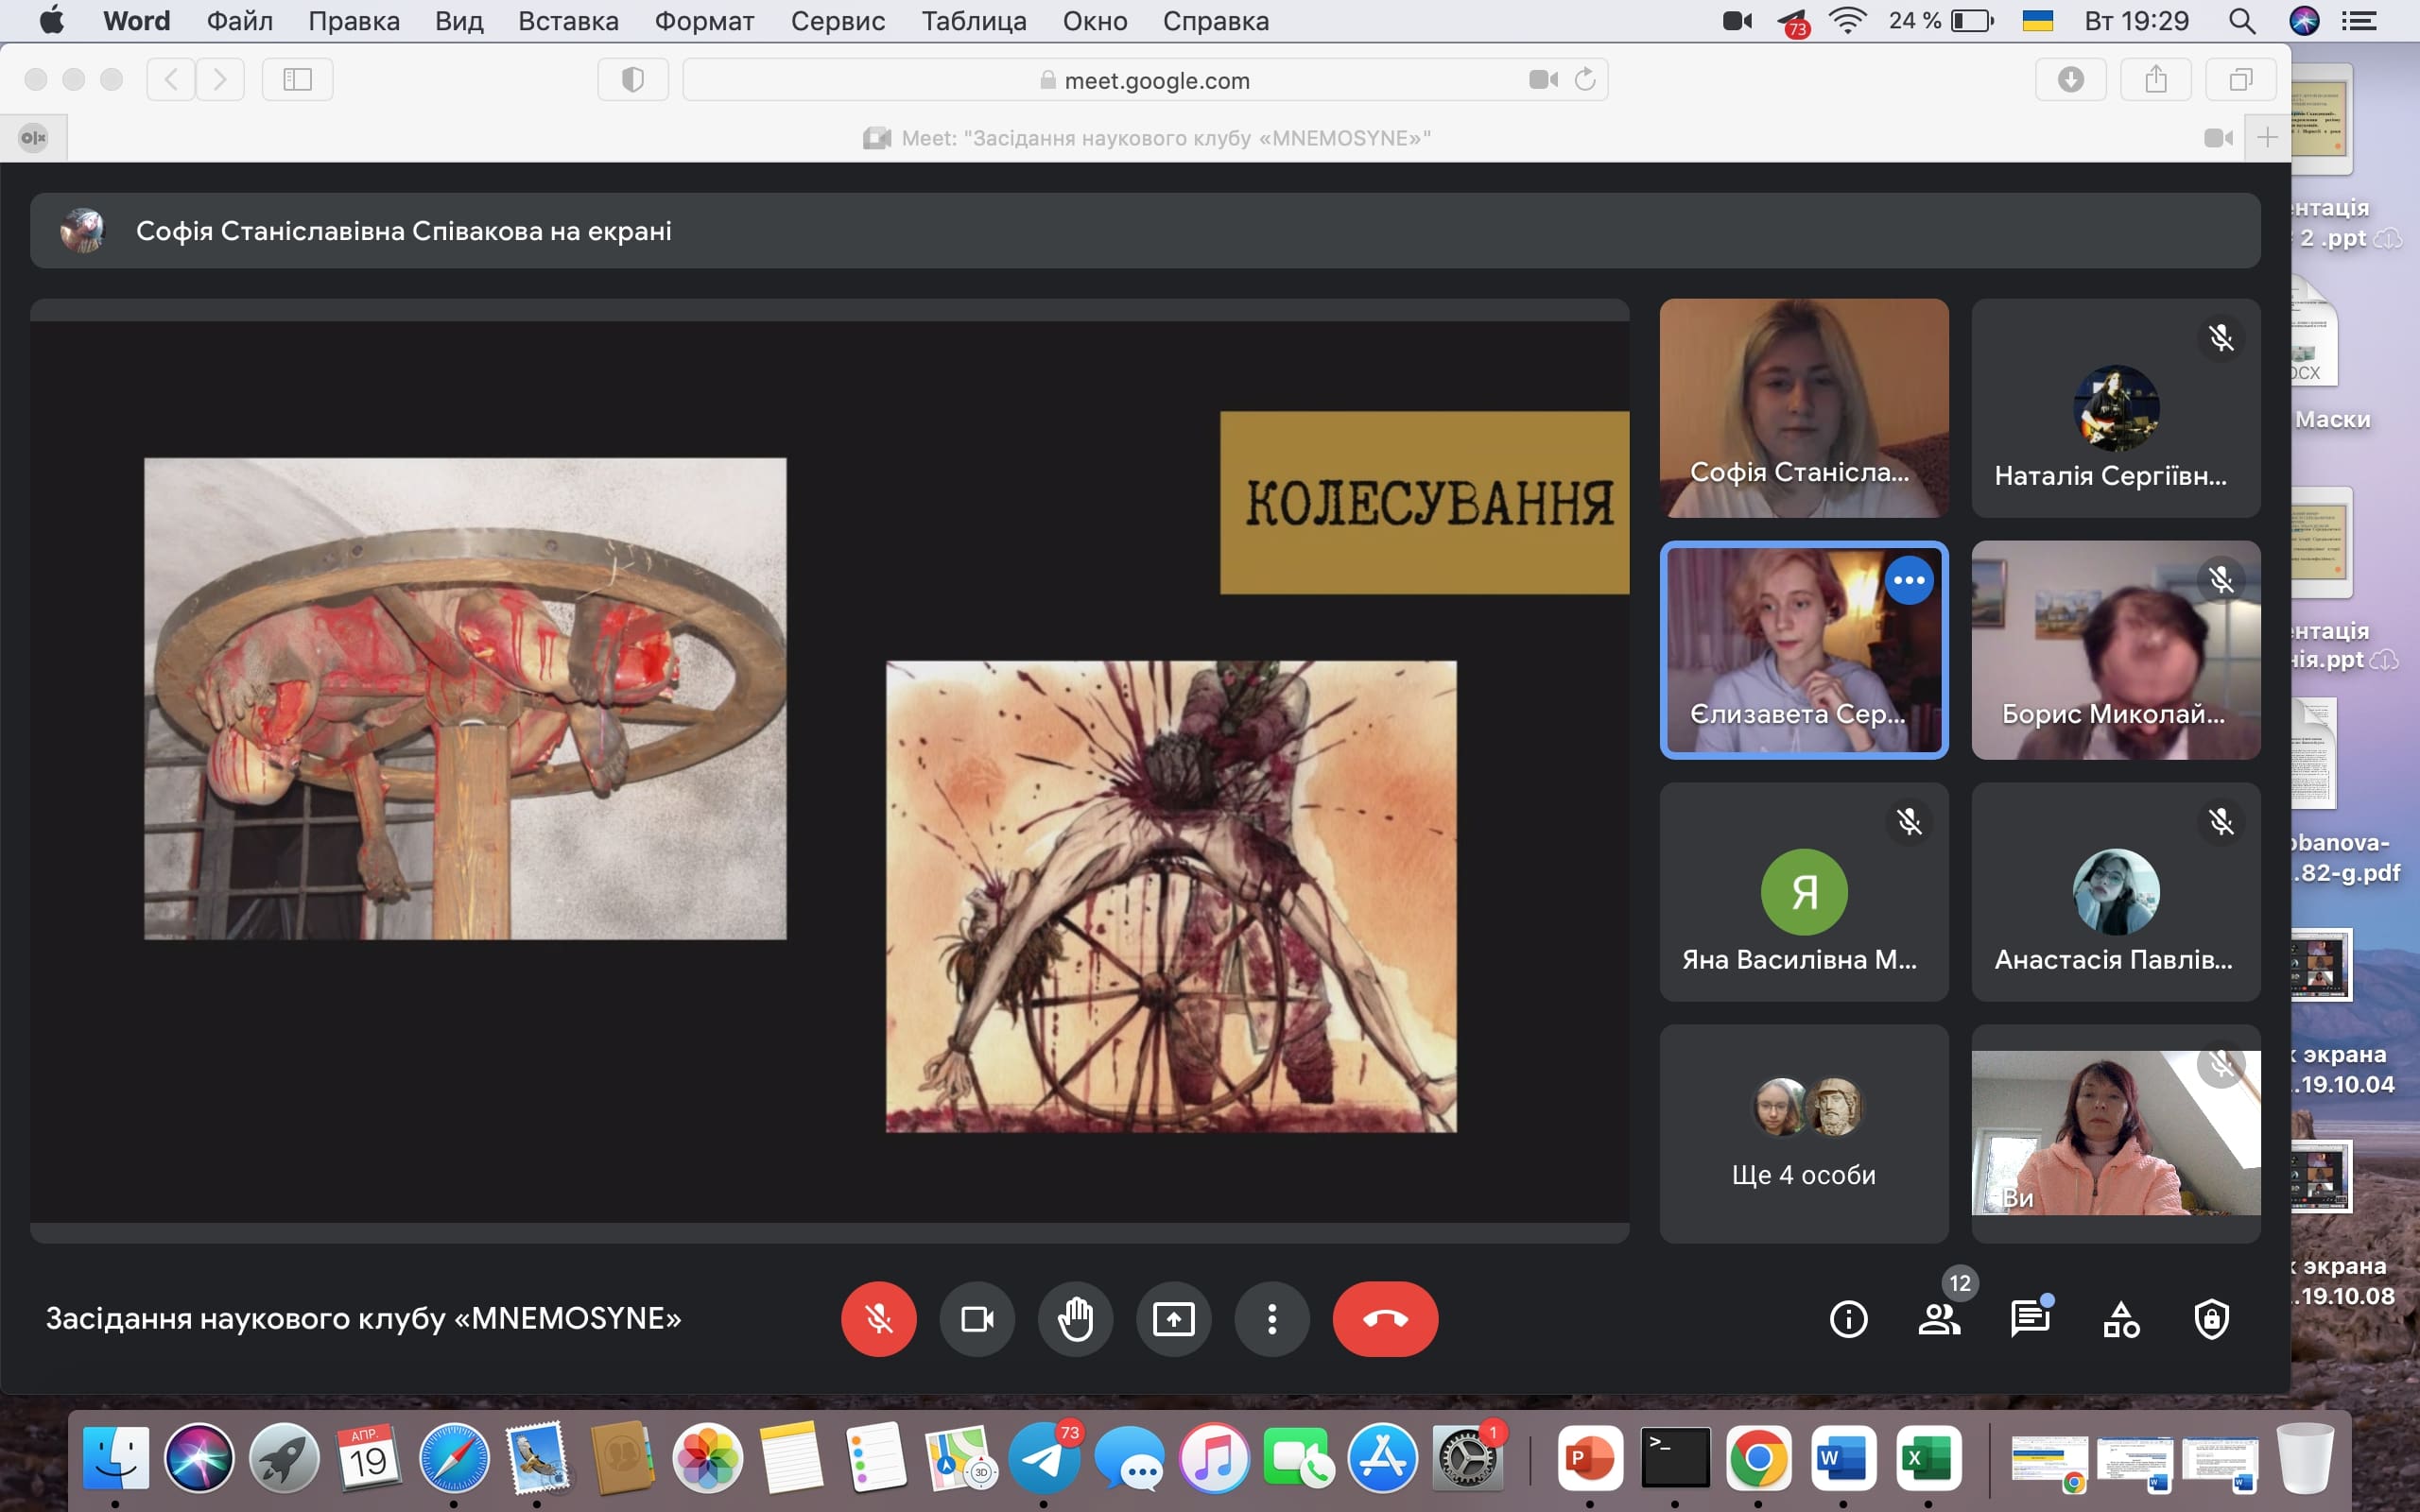Leave the call with the red button
Image resolution: width=2420 pixels, height=1512 pixels.
point(1385,1319)
